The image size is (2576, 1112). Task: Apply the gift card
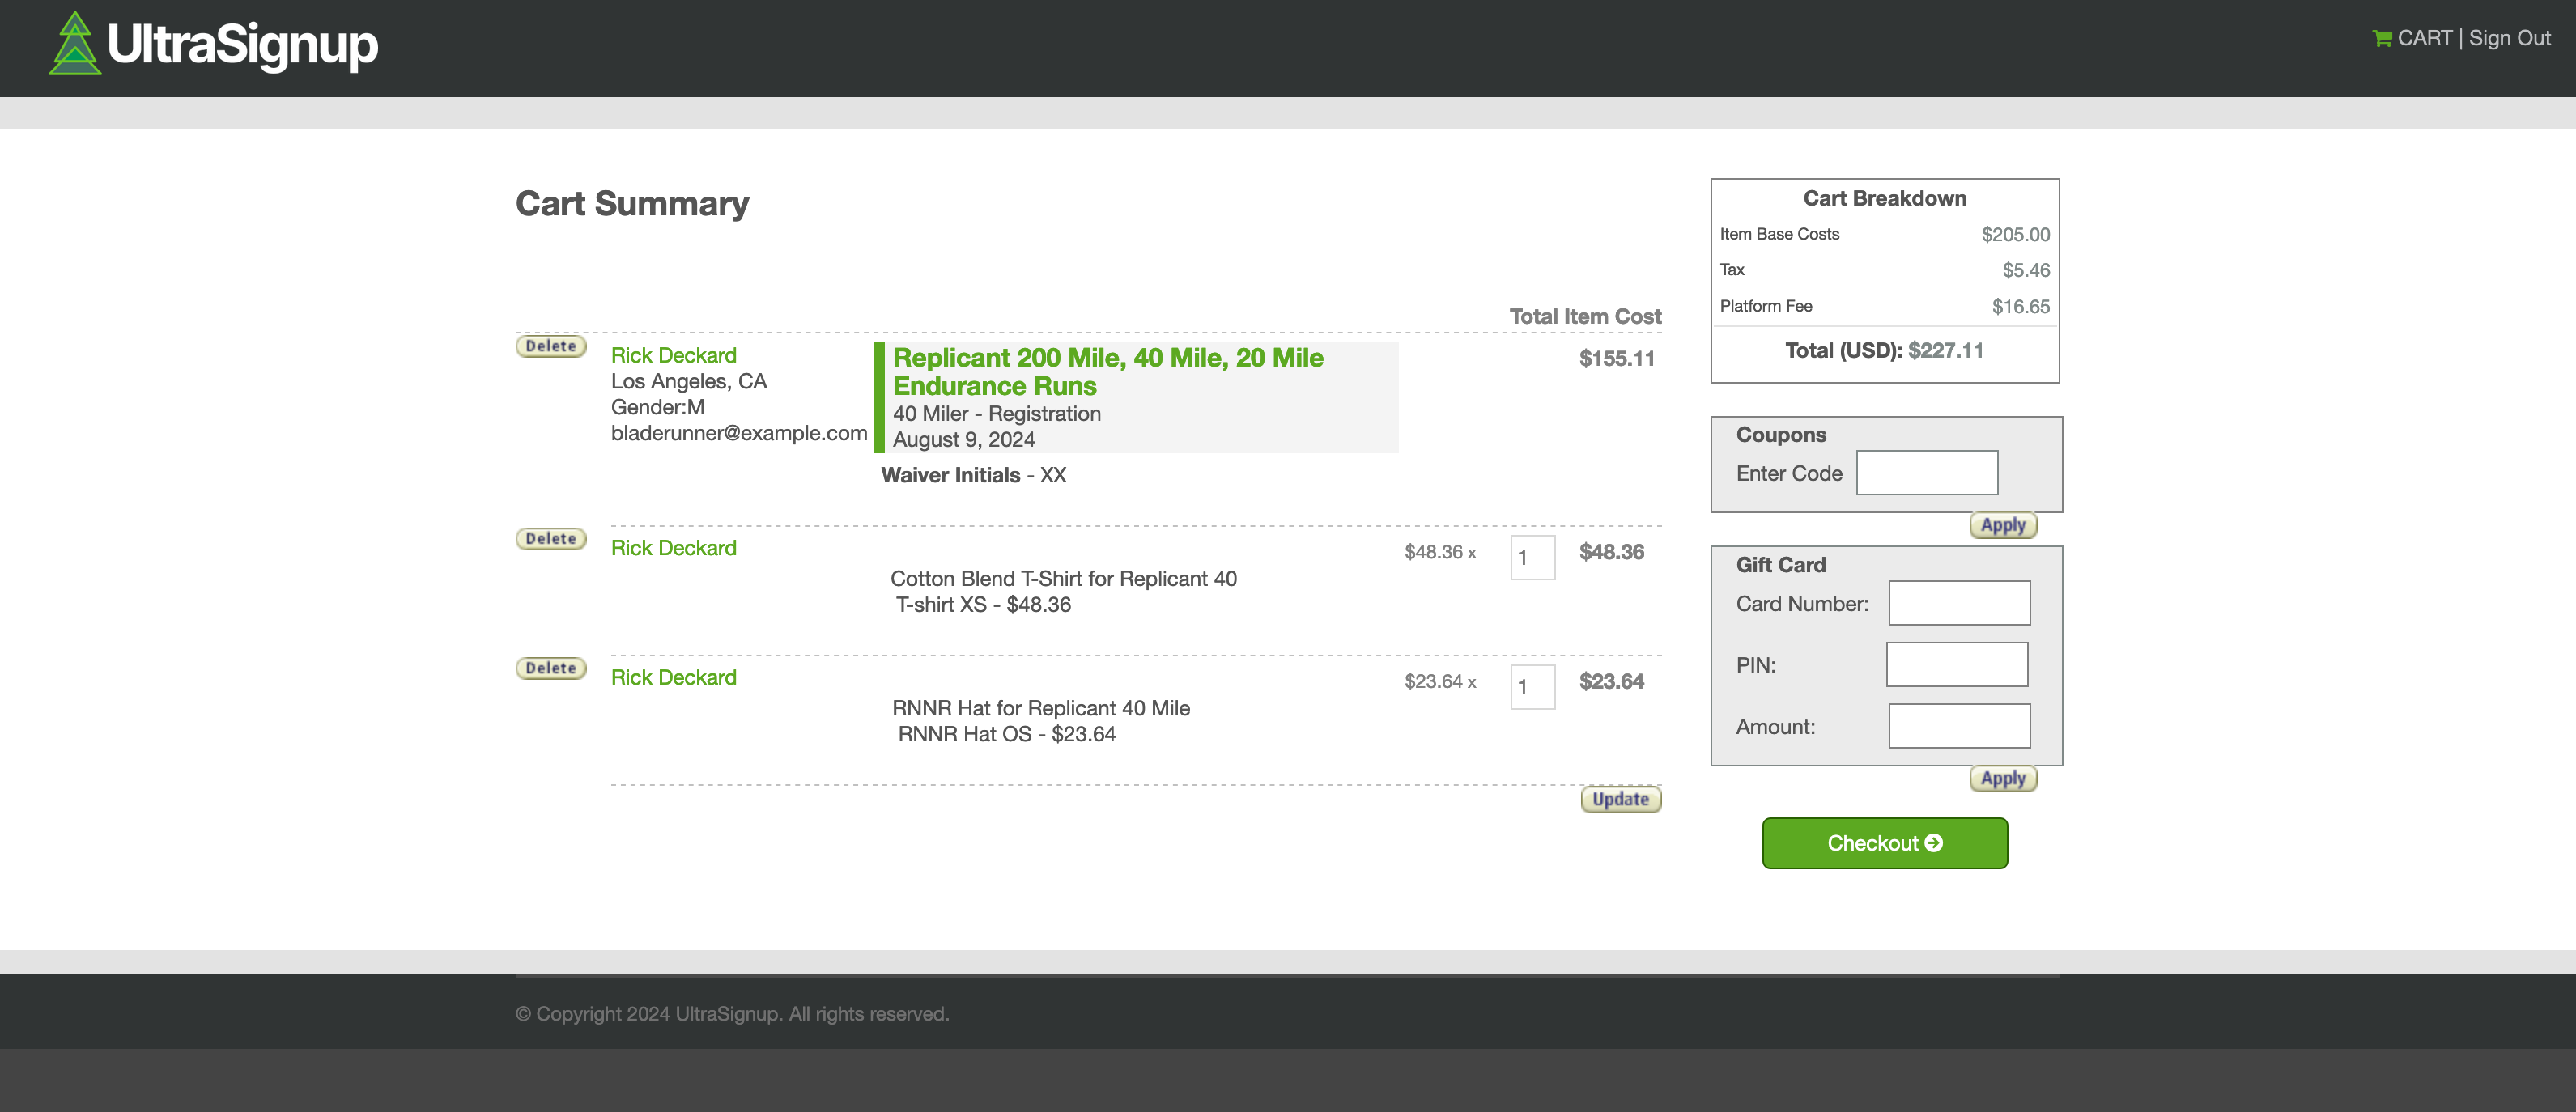pyautogui.click(x=2002, y=778)
